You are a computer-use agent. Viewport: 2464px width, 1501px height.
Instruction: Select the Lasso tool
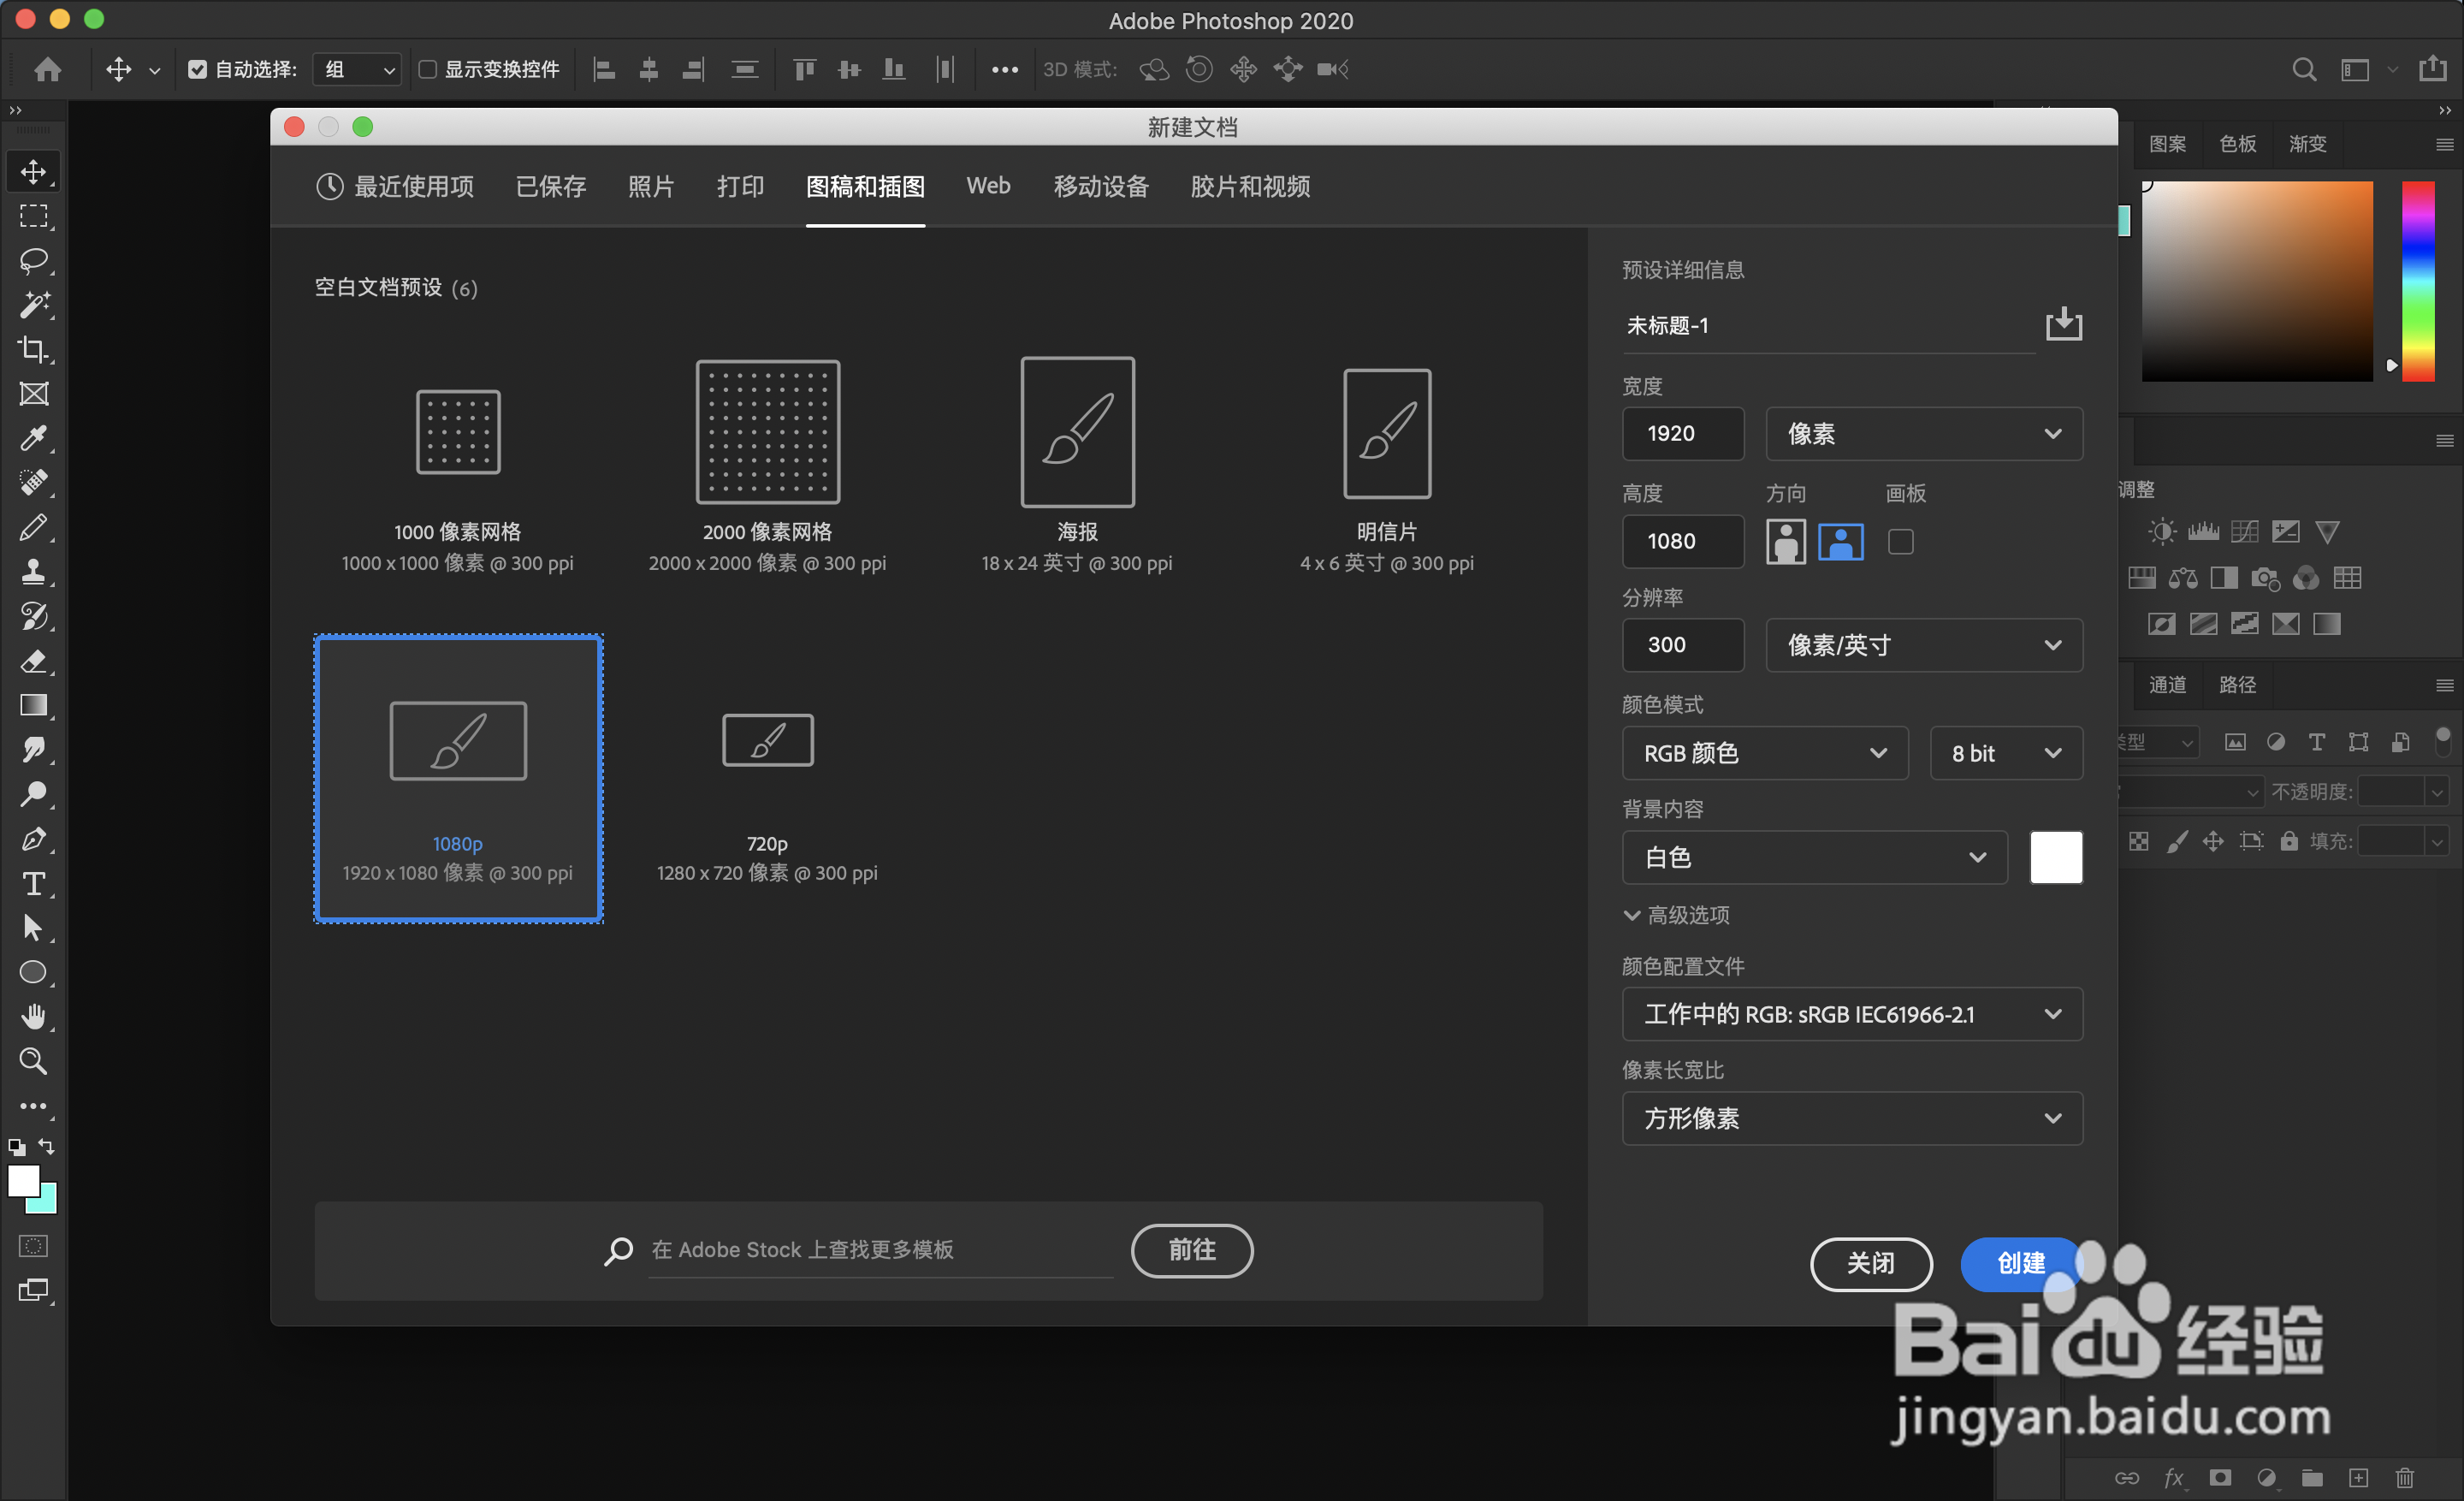click(33, 260)
